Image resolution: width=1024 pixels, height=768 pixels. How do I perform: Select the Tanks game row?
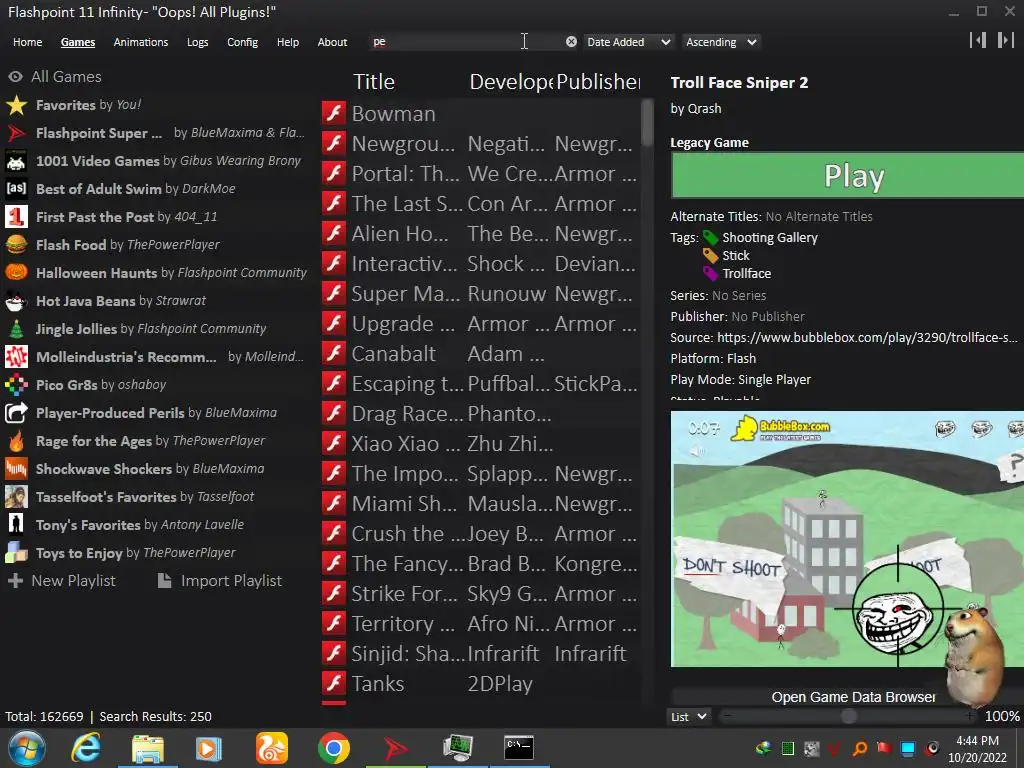click(481, 683)
